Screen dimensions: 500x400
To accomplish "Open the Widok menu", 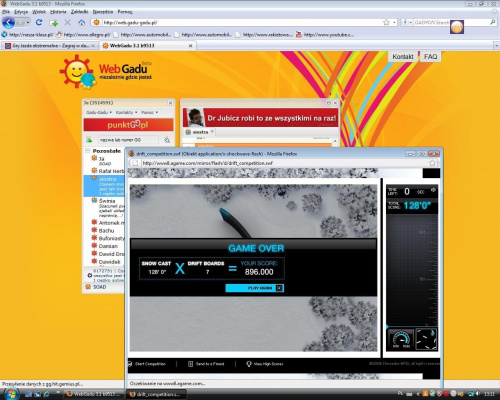I will click(39, 12).
